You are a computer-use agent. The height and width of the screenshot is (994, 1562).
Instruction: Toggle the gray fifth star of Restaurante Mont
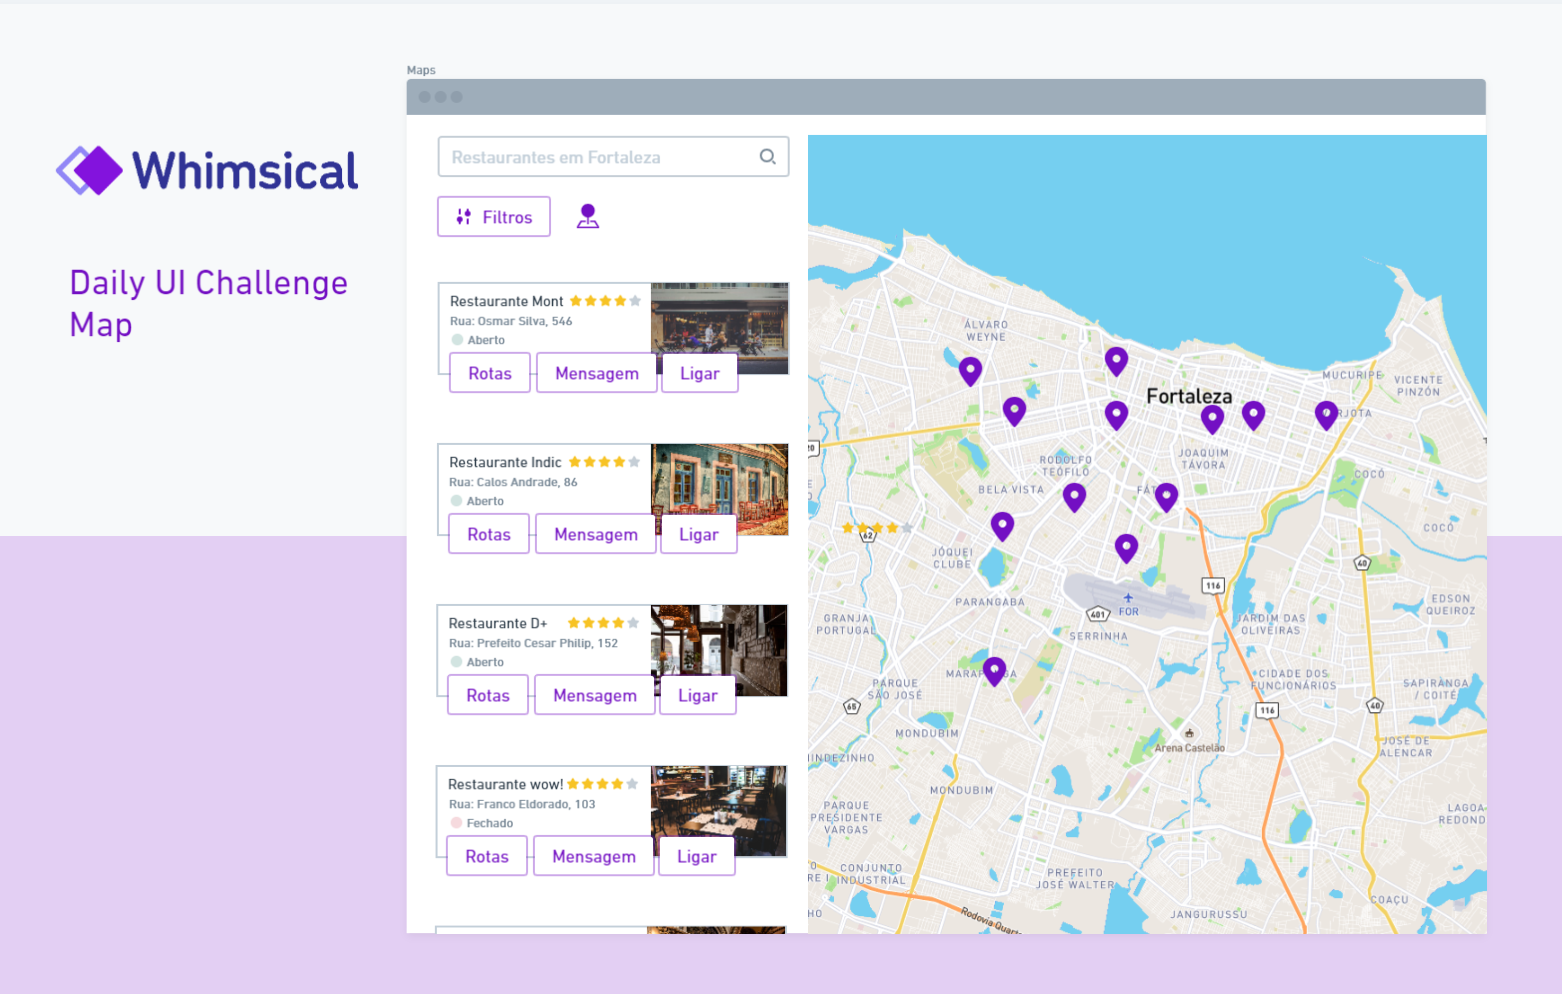click(636, 300)
